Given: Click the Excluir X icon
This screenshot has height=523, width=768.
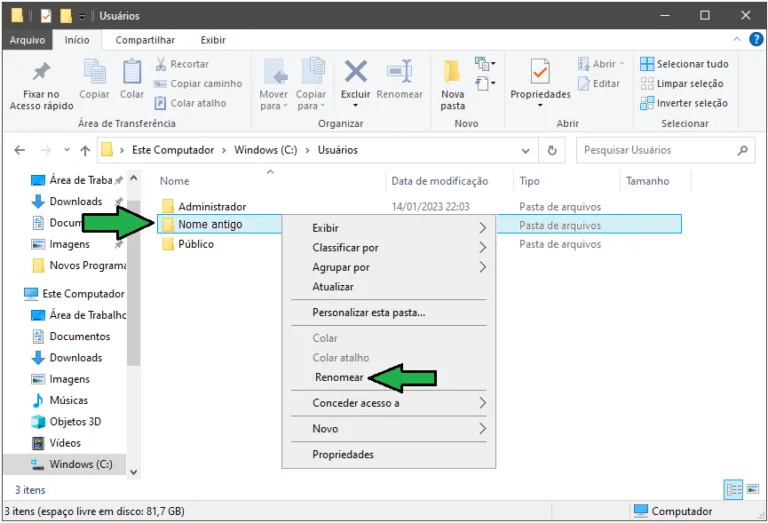Looking at the screenshot, I should click(356, 71).
